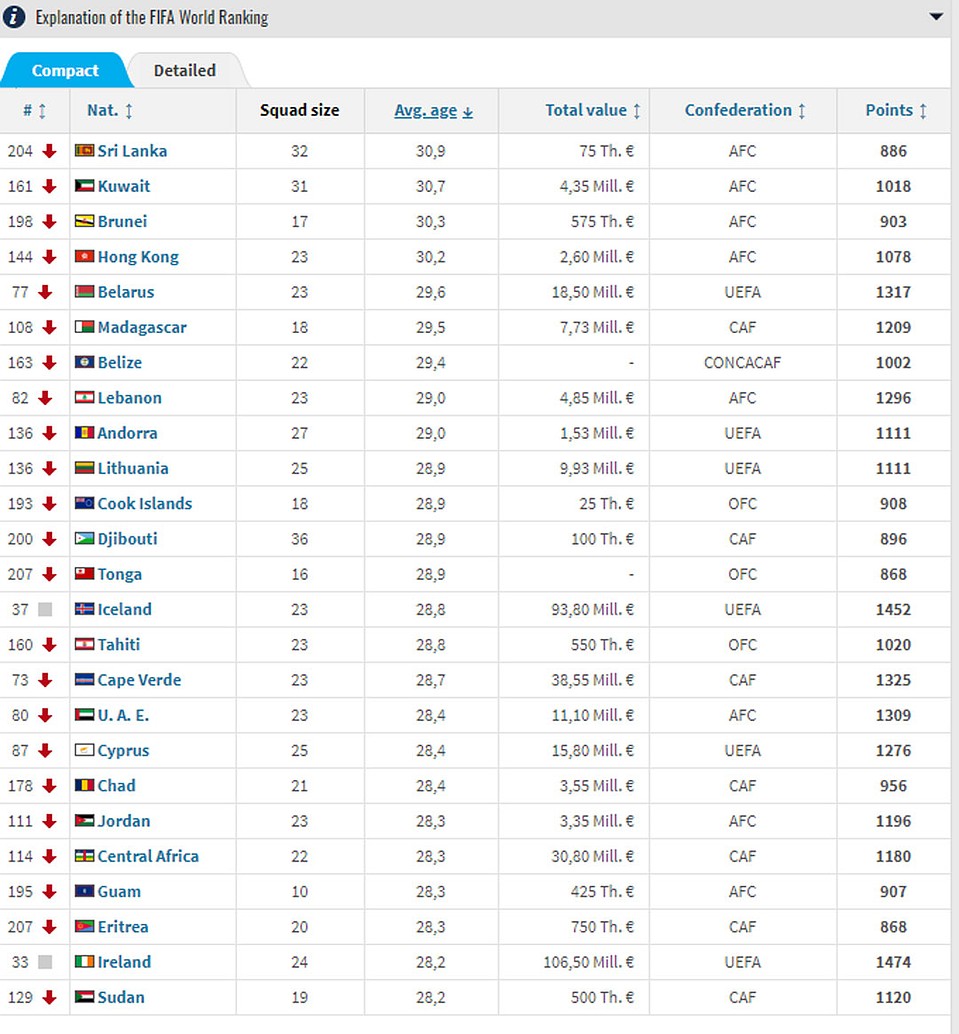Open the Kuwait team link
The width and height of the screenshot is (959, 1034).
(x=124, y=186)
